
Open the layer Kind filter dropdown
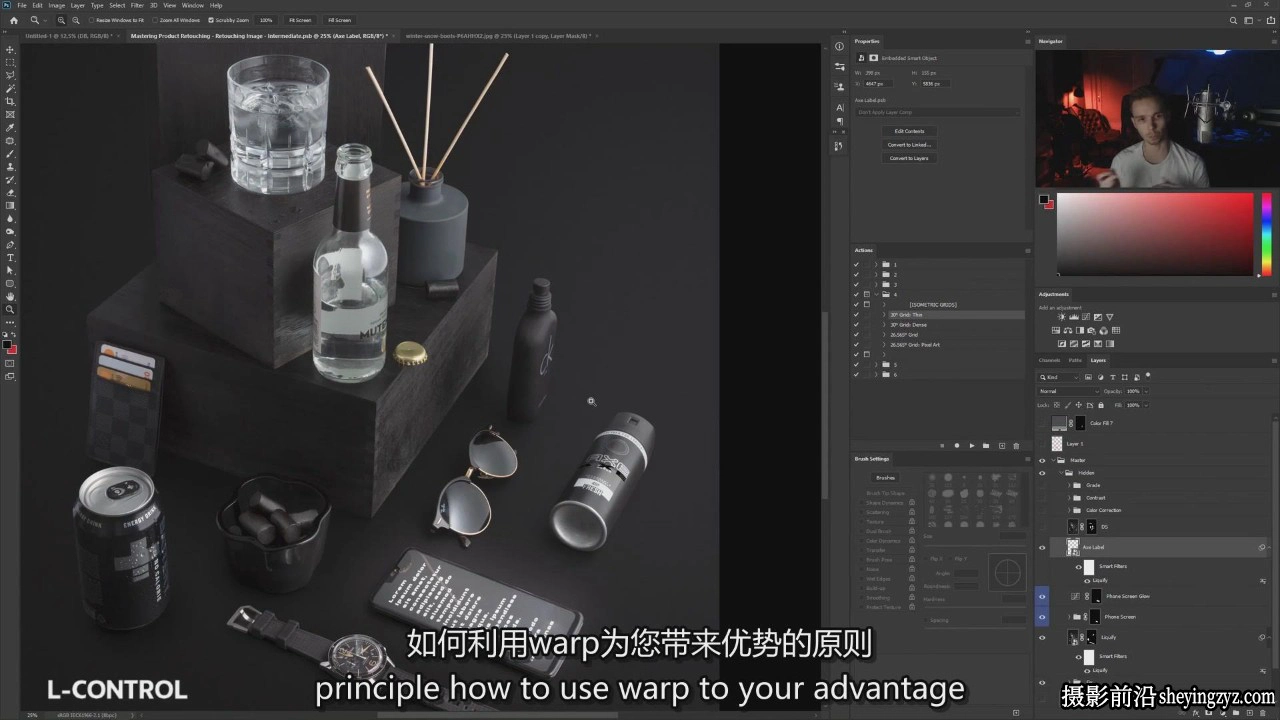(x=1059, y=377)
